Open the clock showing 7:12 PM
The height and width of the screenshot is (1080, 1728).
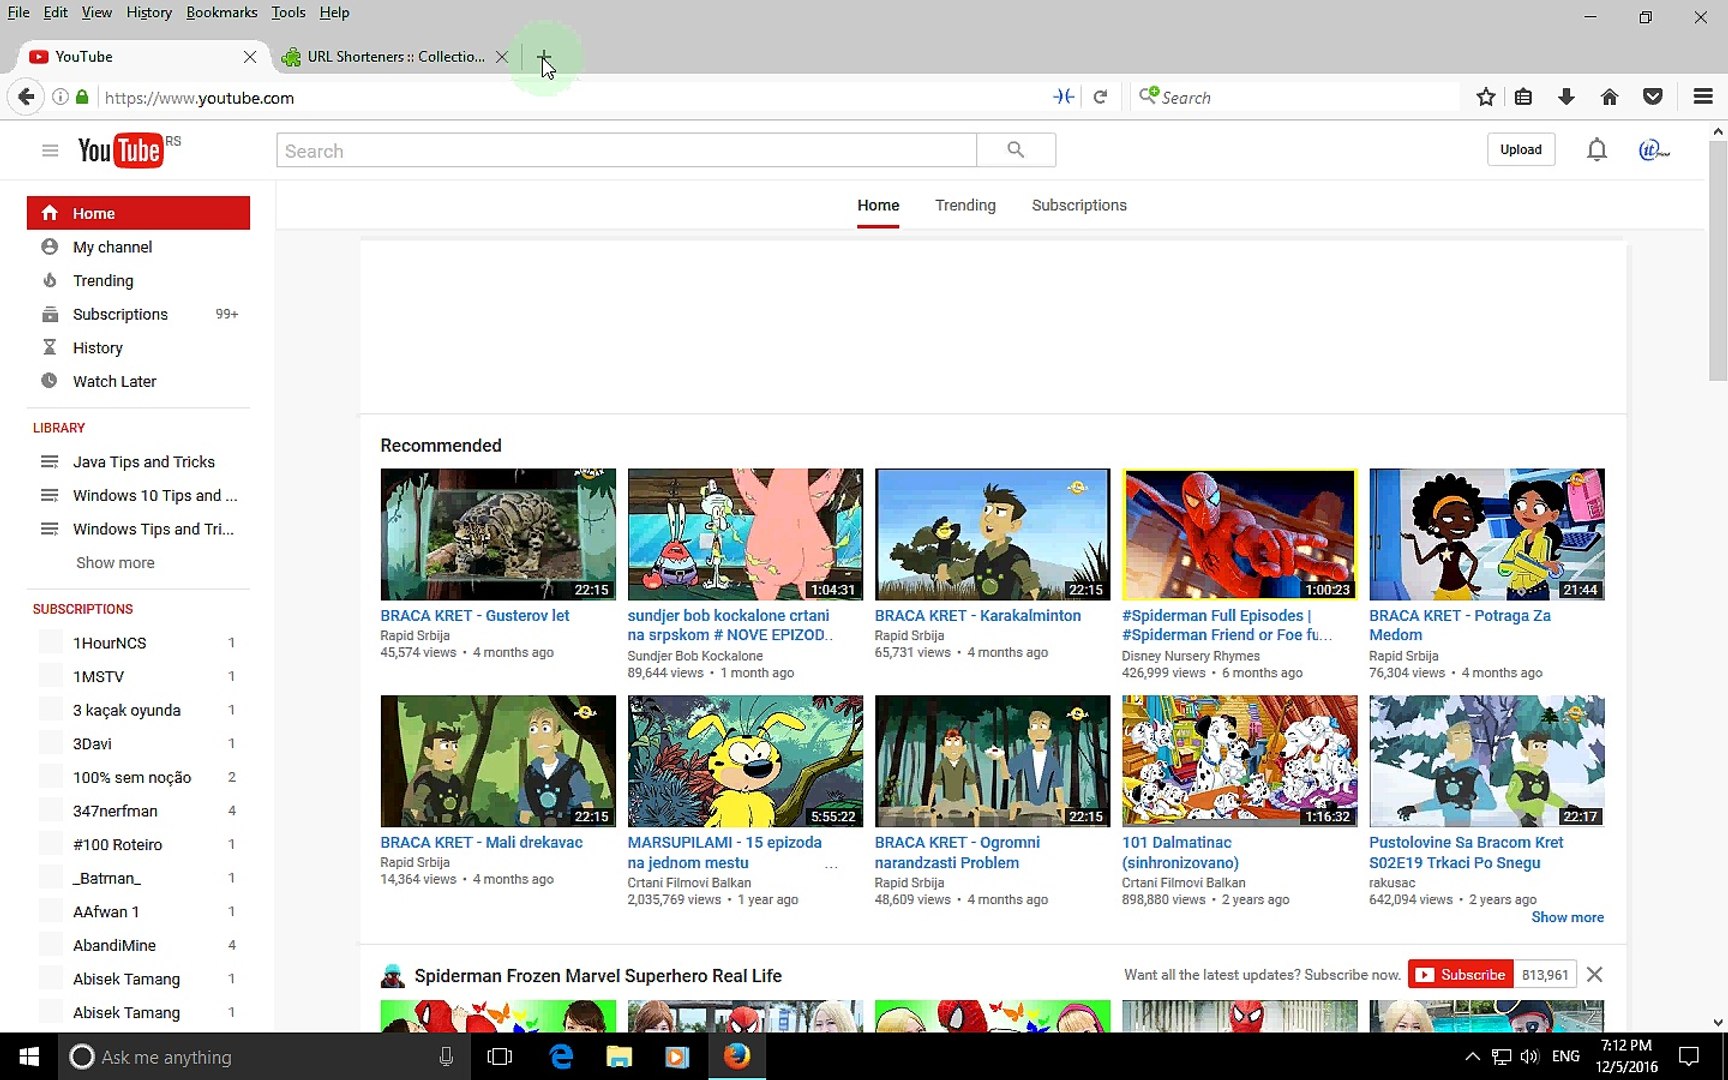(1626, 1057)
